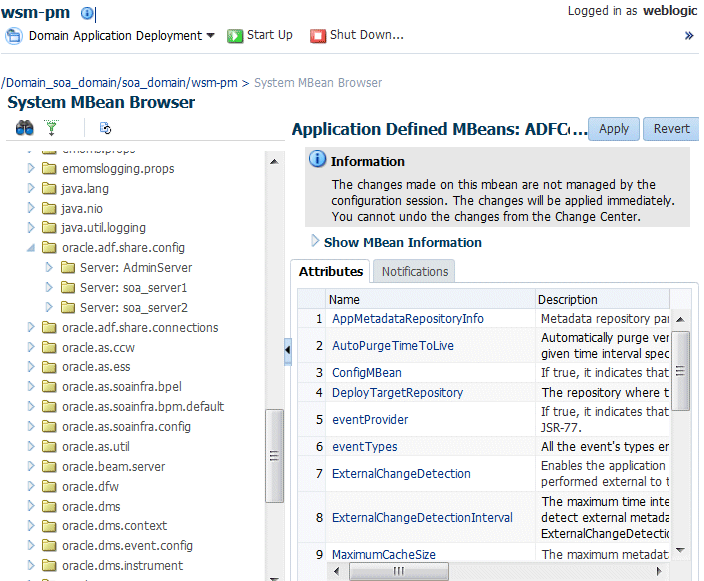Open the ExternalChangeDetection attribute

click(401, 474)
